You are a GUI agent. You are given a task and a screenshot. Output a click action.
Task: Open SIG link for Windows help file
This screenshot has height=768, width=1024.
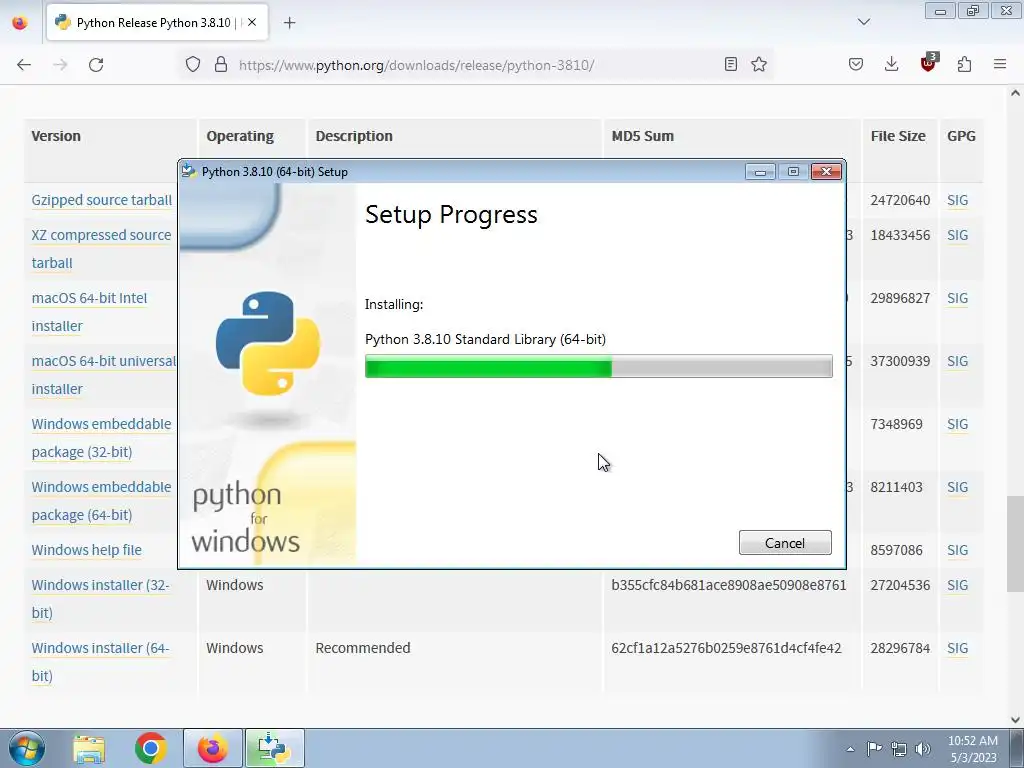pyautogui.click(x=957, y=550)
